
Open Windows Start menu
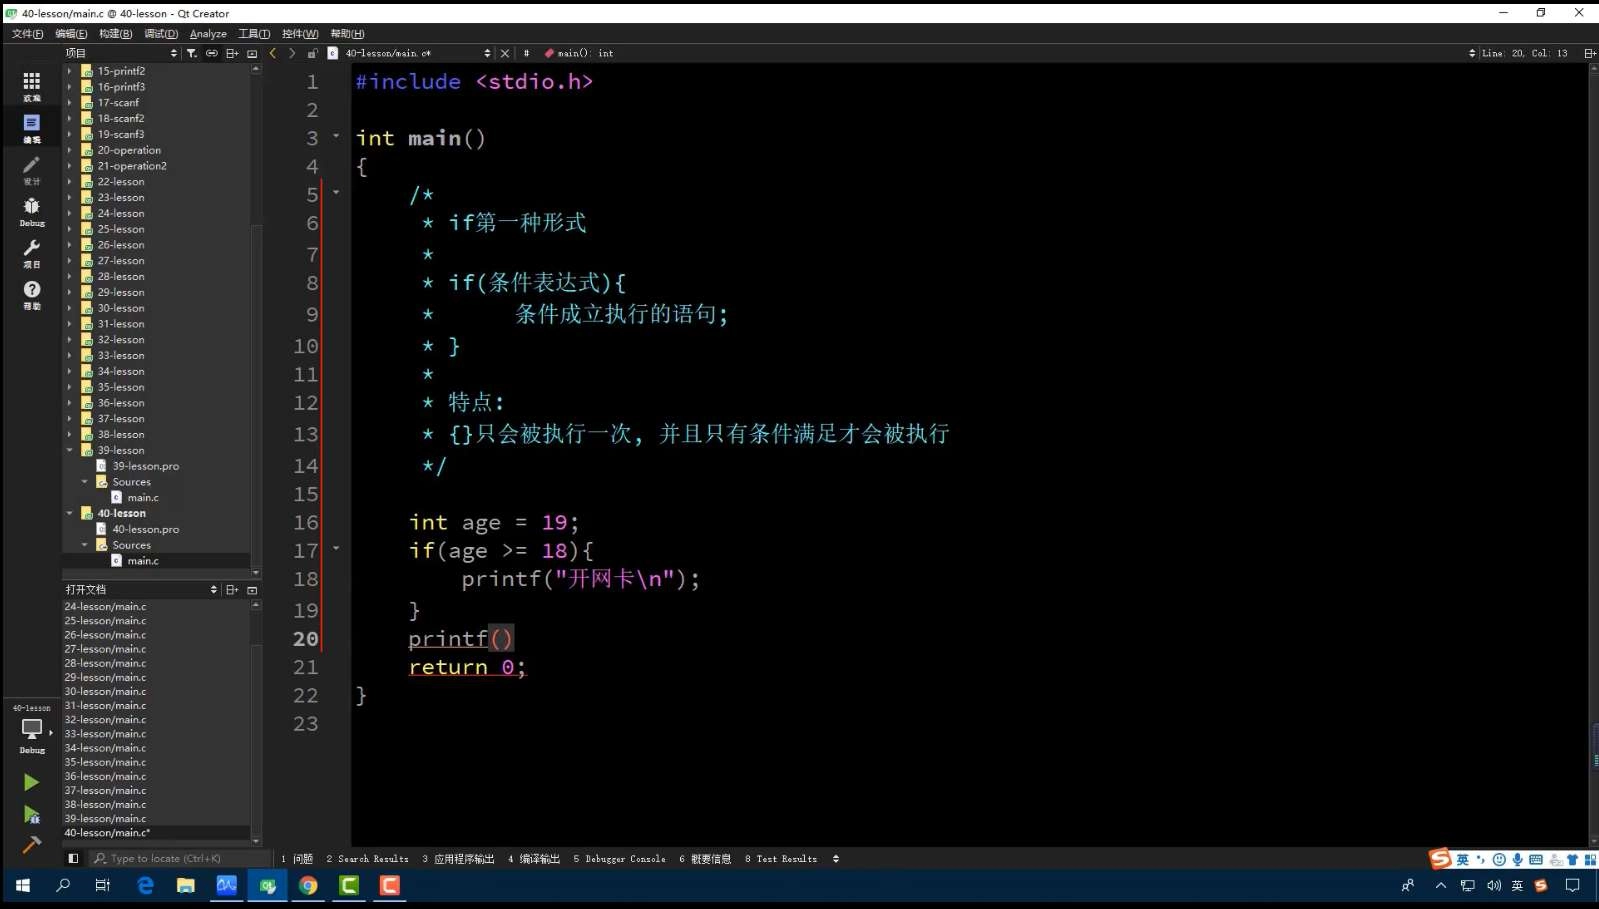22,885
